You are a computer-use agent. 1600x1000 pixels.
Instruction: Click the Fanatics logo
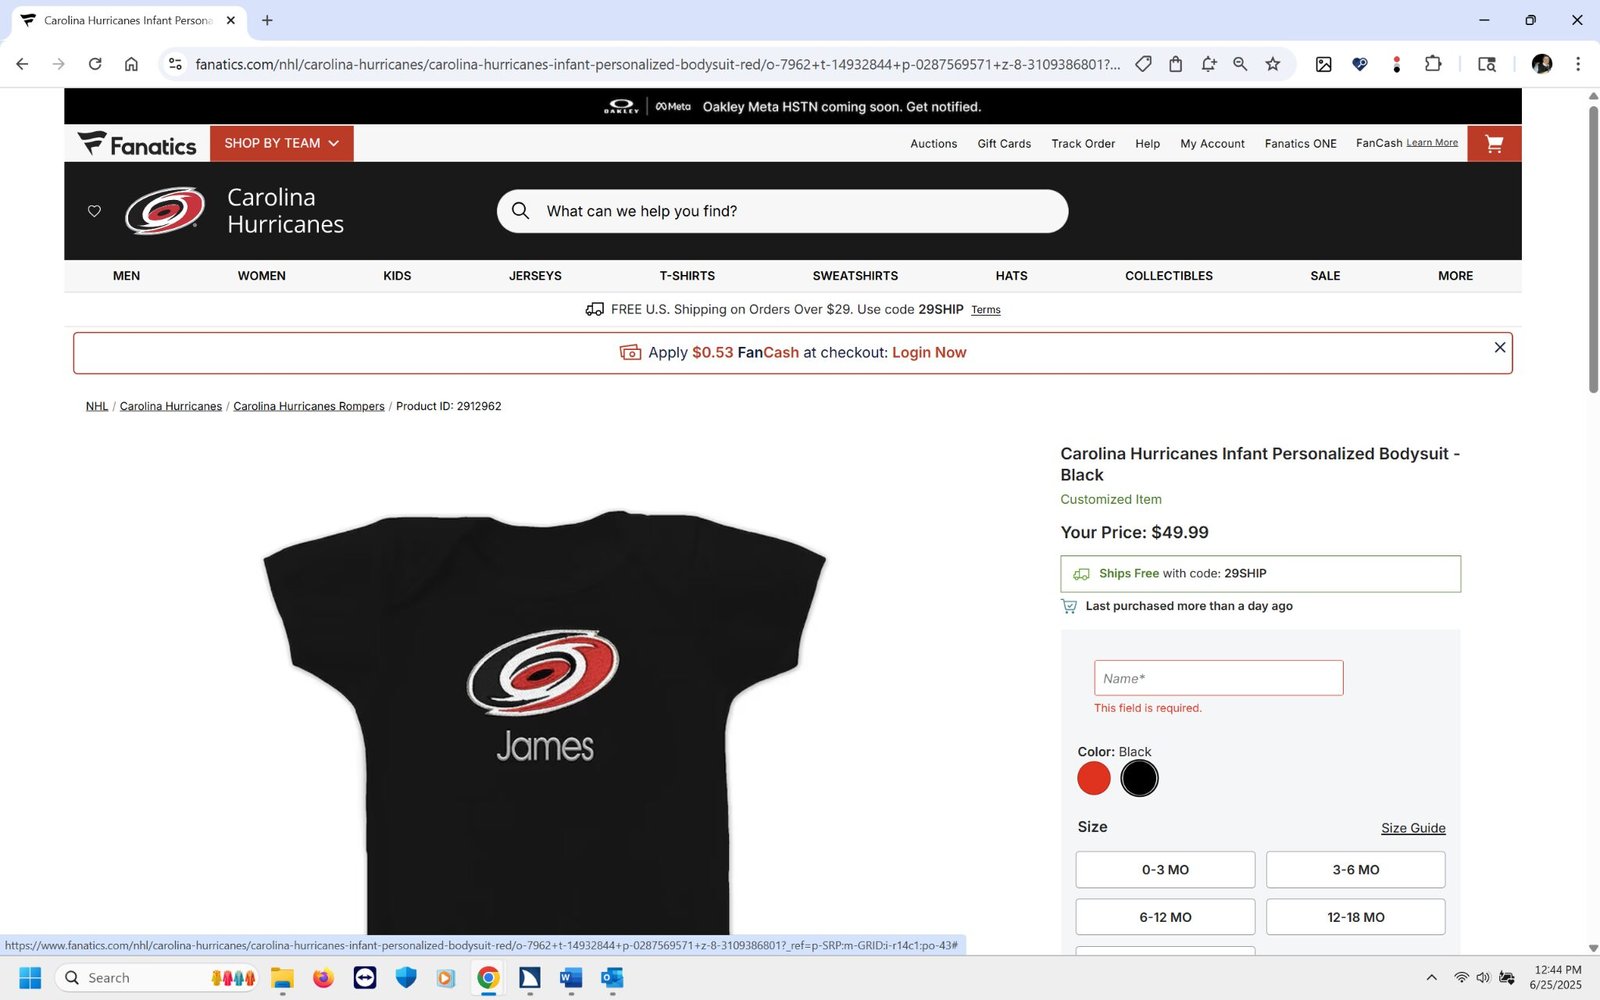[x=137, y=145]
